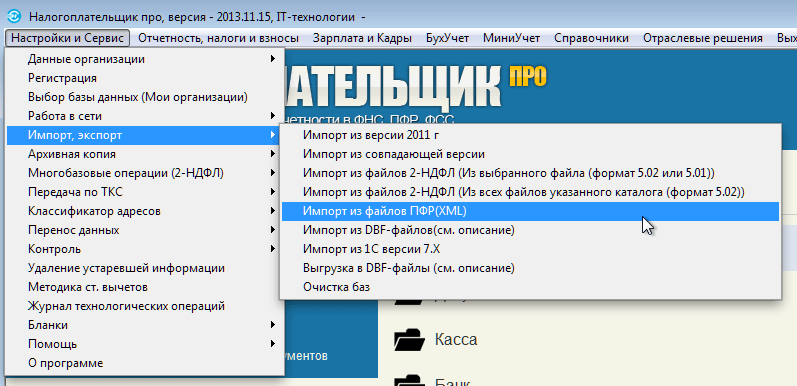
Task: Choose Импорт из версии 2011 г
Action: [530, 135]
